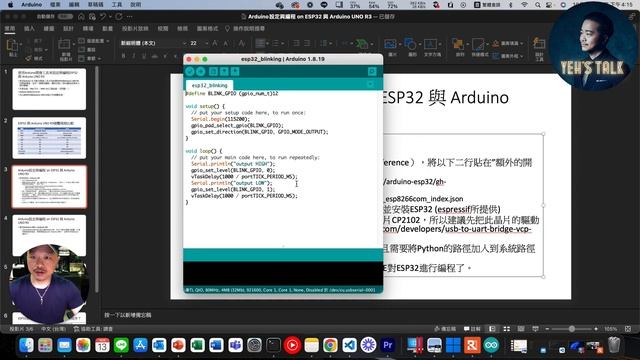Open the Arduino tab dropdown arrow

click(x=370, y=84)
